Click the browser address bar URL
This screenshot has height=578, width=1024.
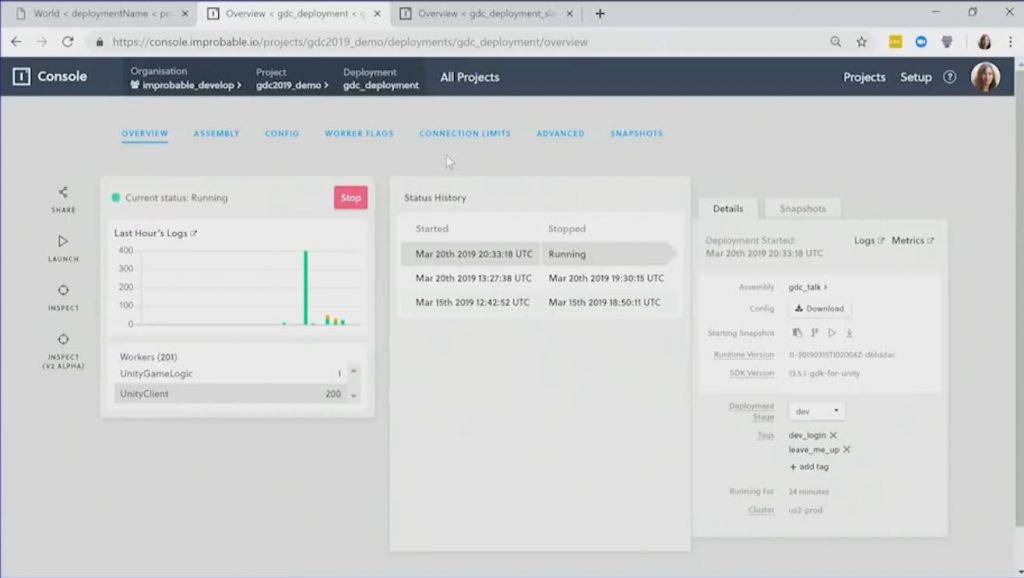click(x=350, y=42)
